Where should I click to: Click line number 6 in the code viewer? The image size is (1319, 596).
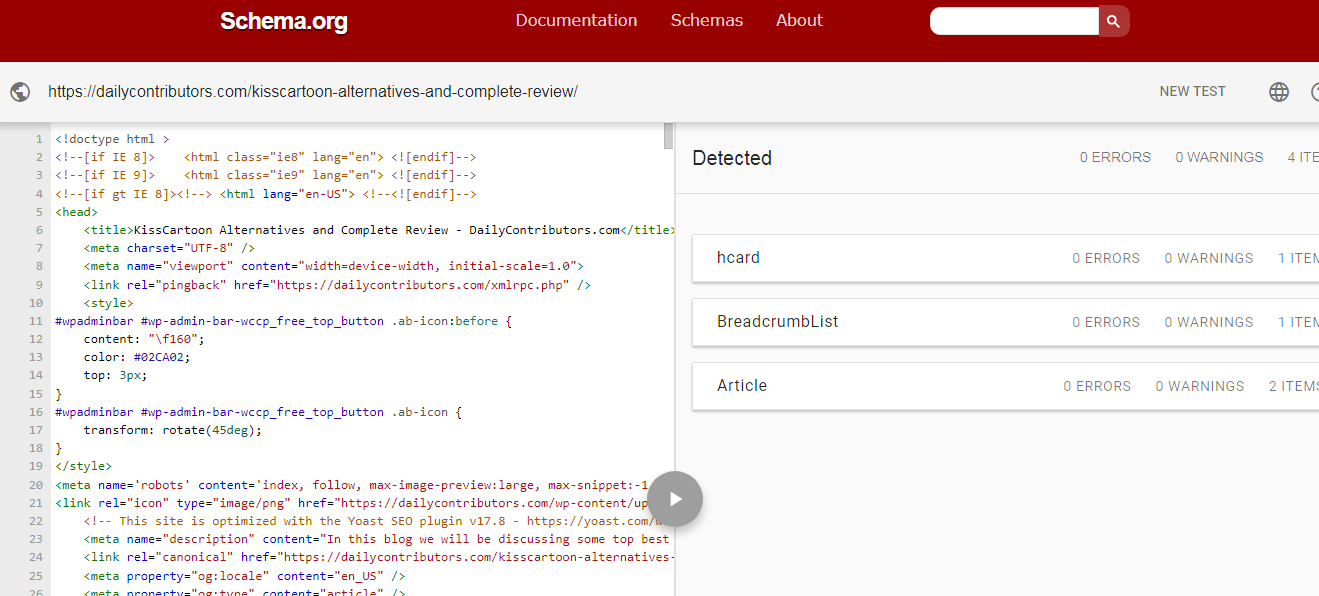pos(38,229)
